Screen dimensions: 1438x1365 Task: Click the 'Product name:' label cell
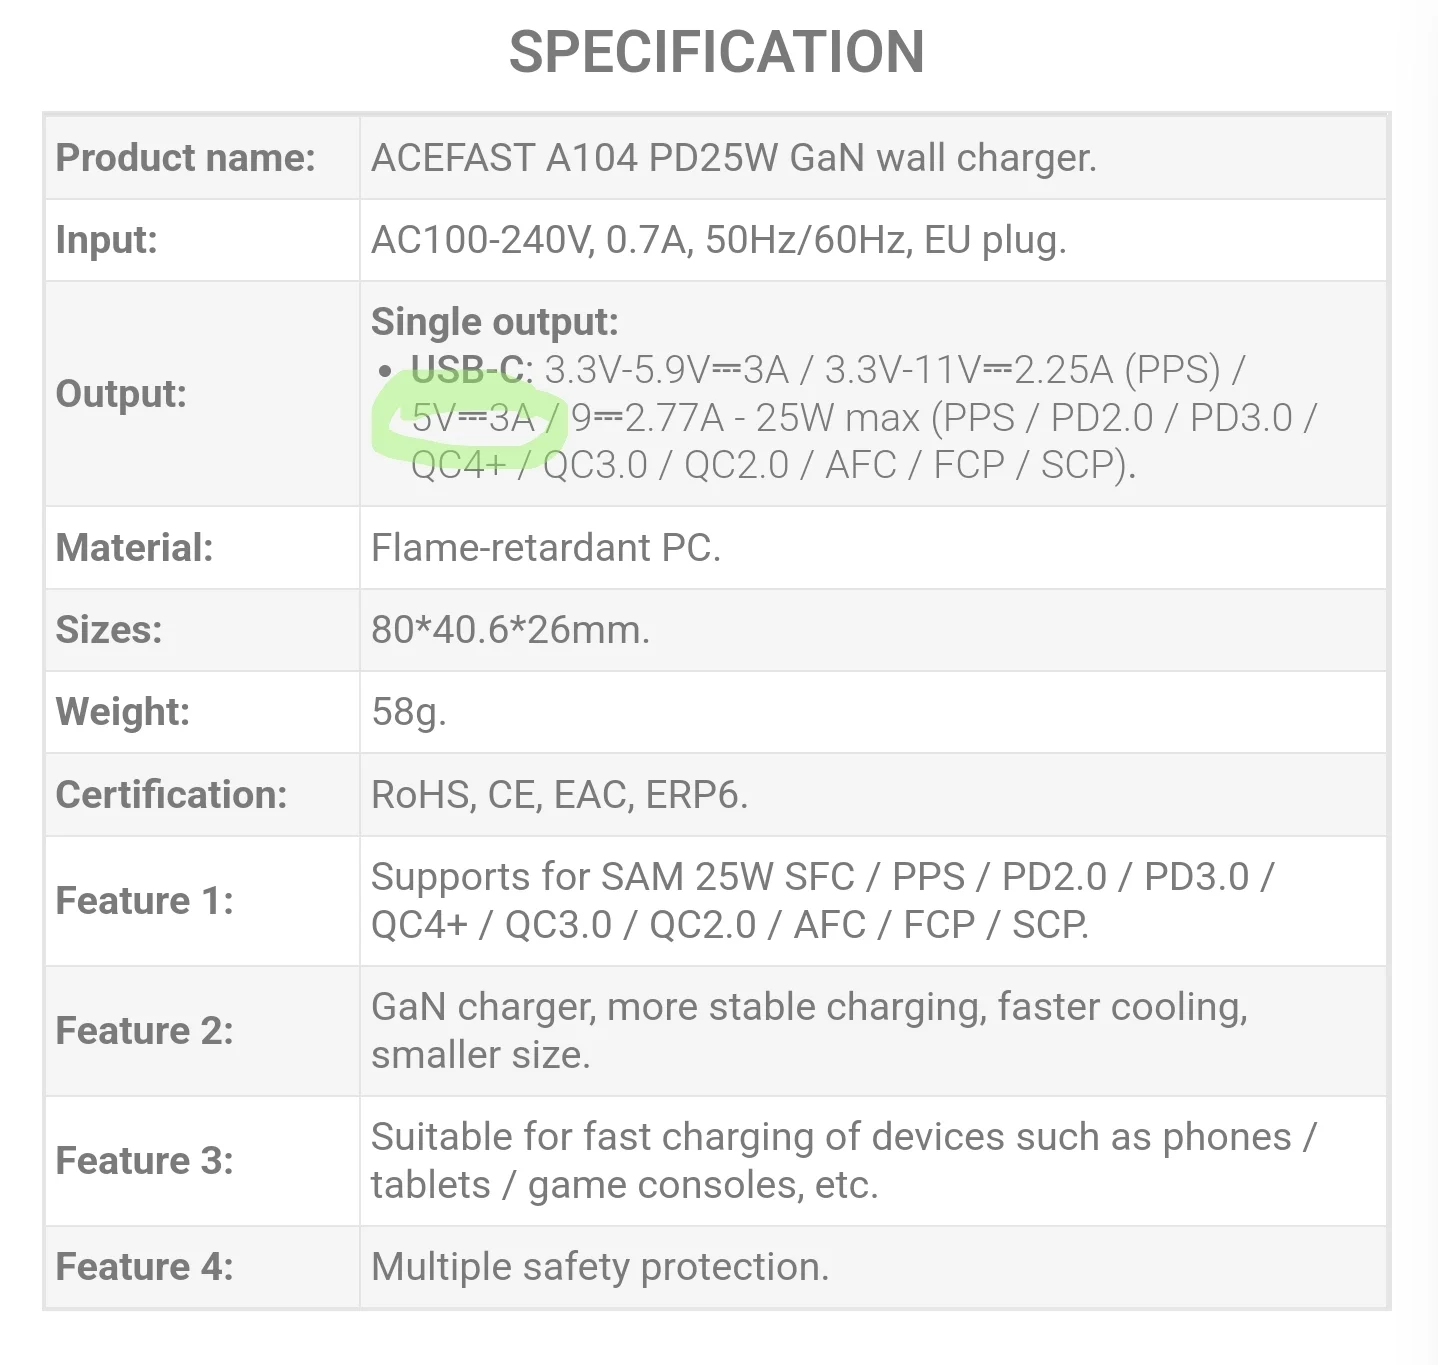185,158
